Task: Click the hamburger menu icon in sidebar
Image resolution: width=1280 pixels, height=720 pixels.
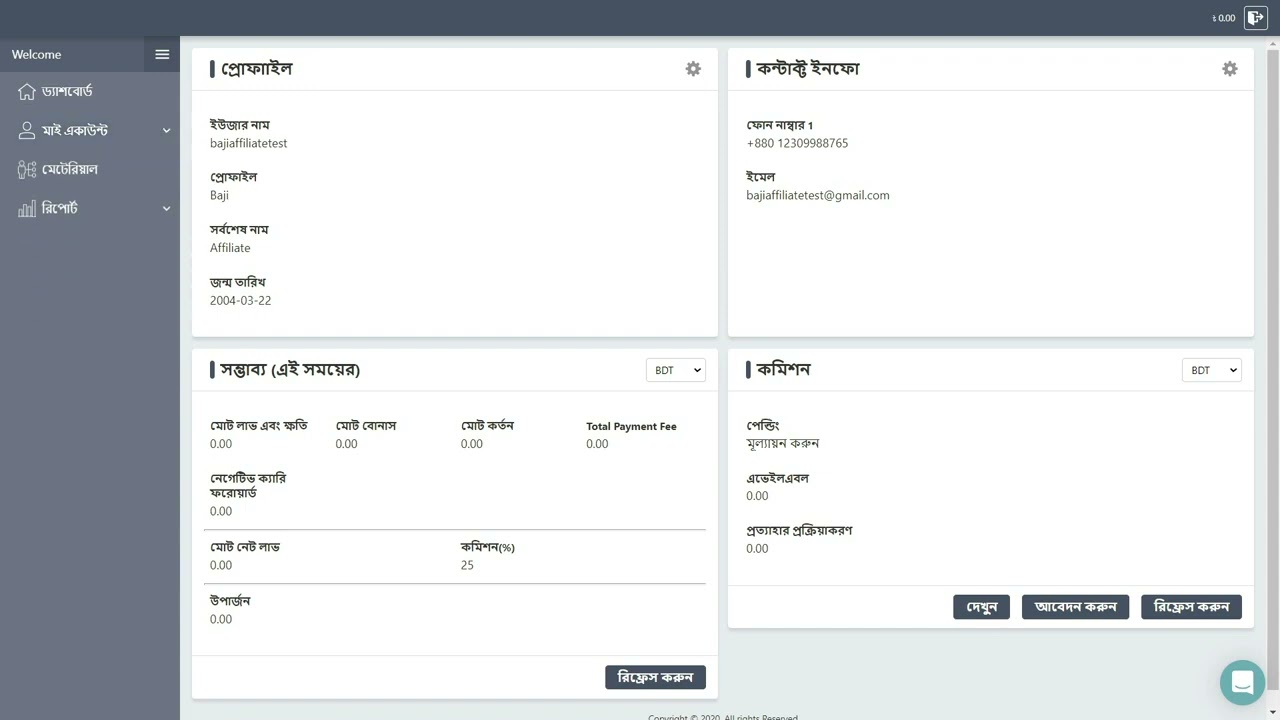Action: click(x=162, y=54)
